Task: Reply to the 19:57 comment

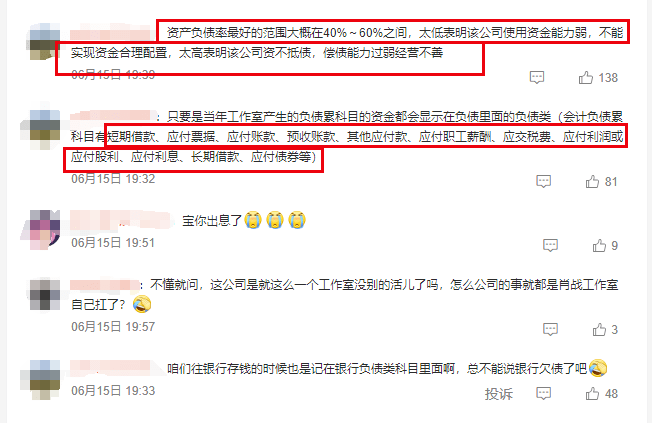Action: pyautogui.click(x=550, y=329)
